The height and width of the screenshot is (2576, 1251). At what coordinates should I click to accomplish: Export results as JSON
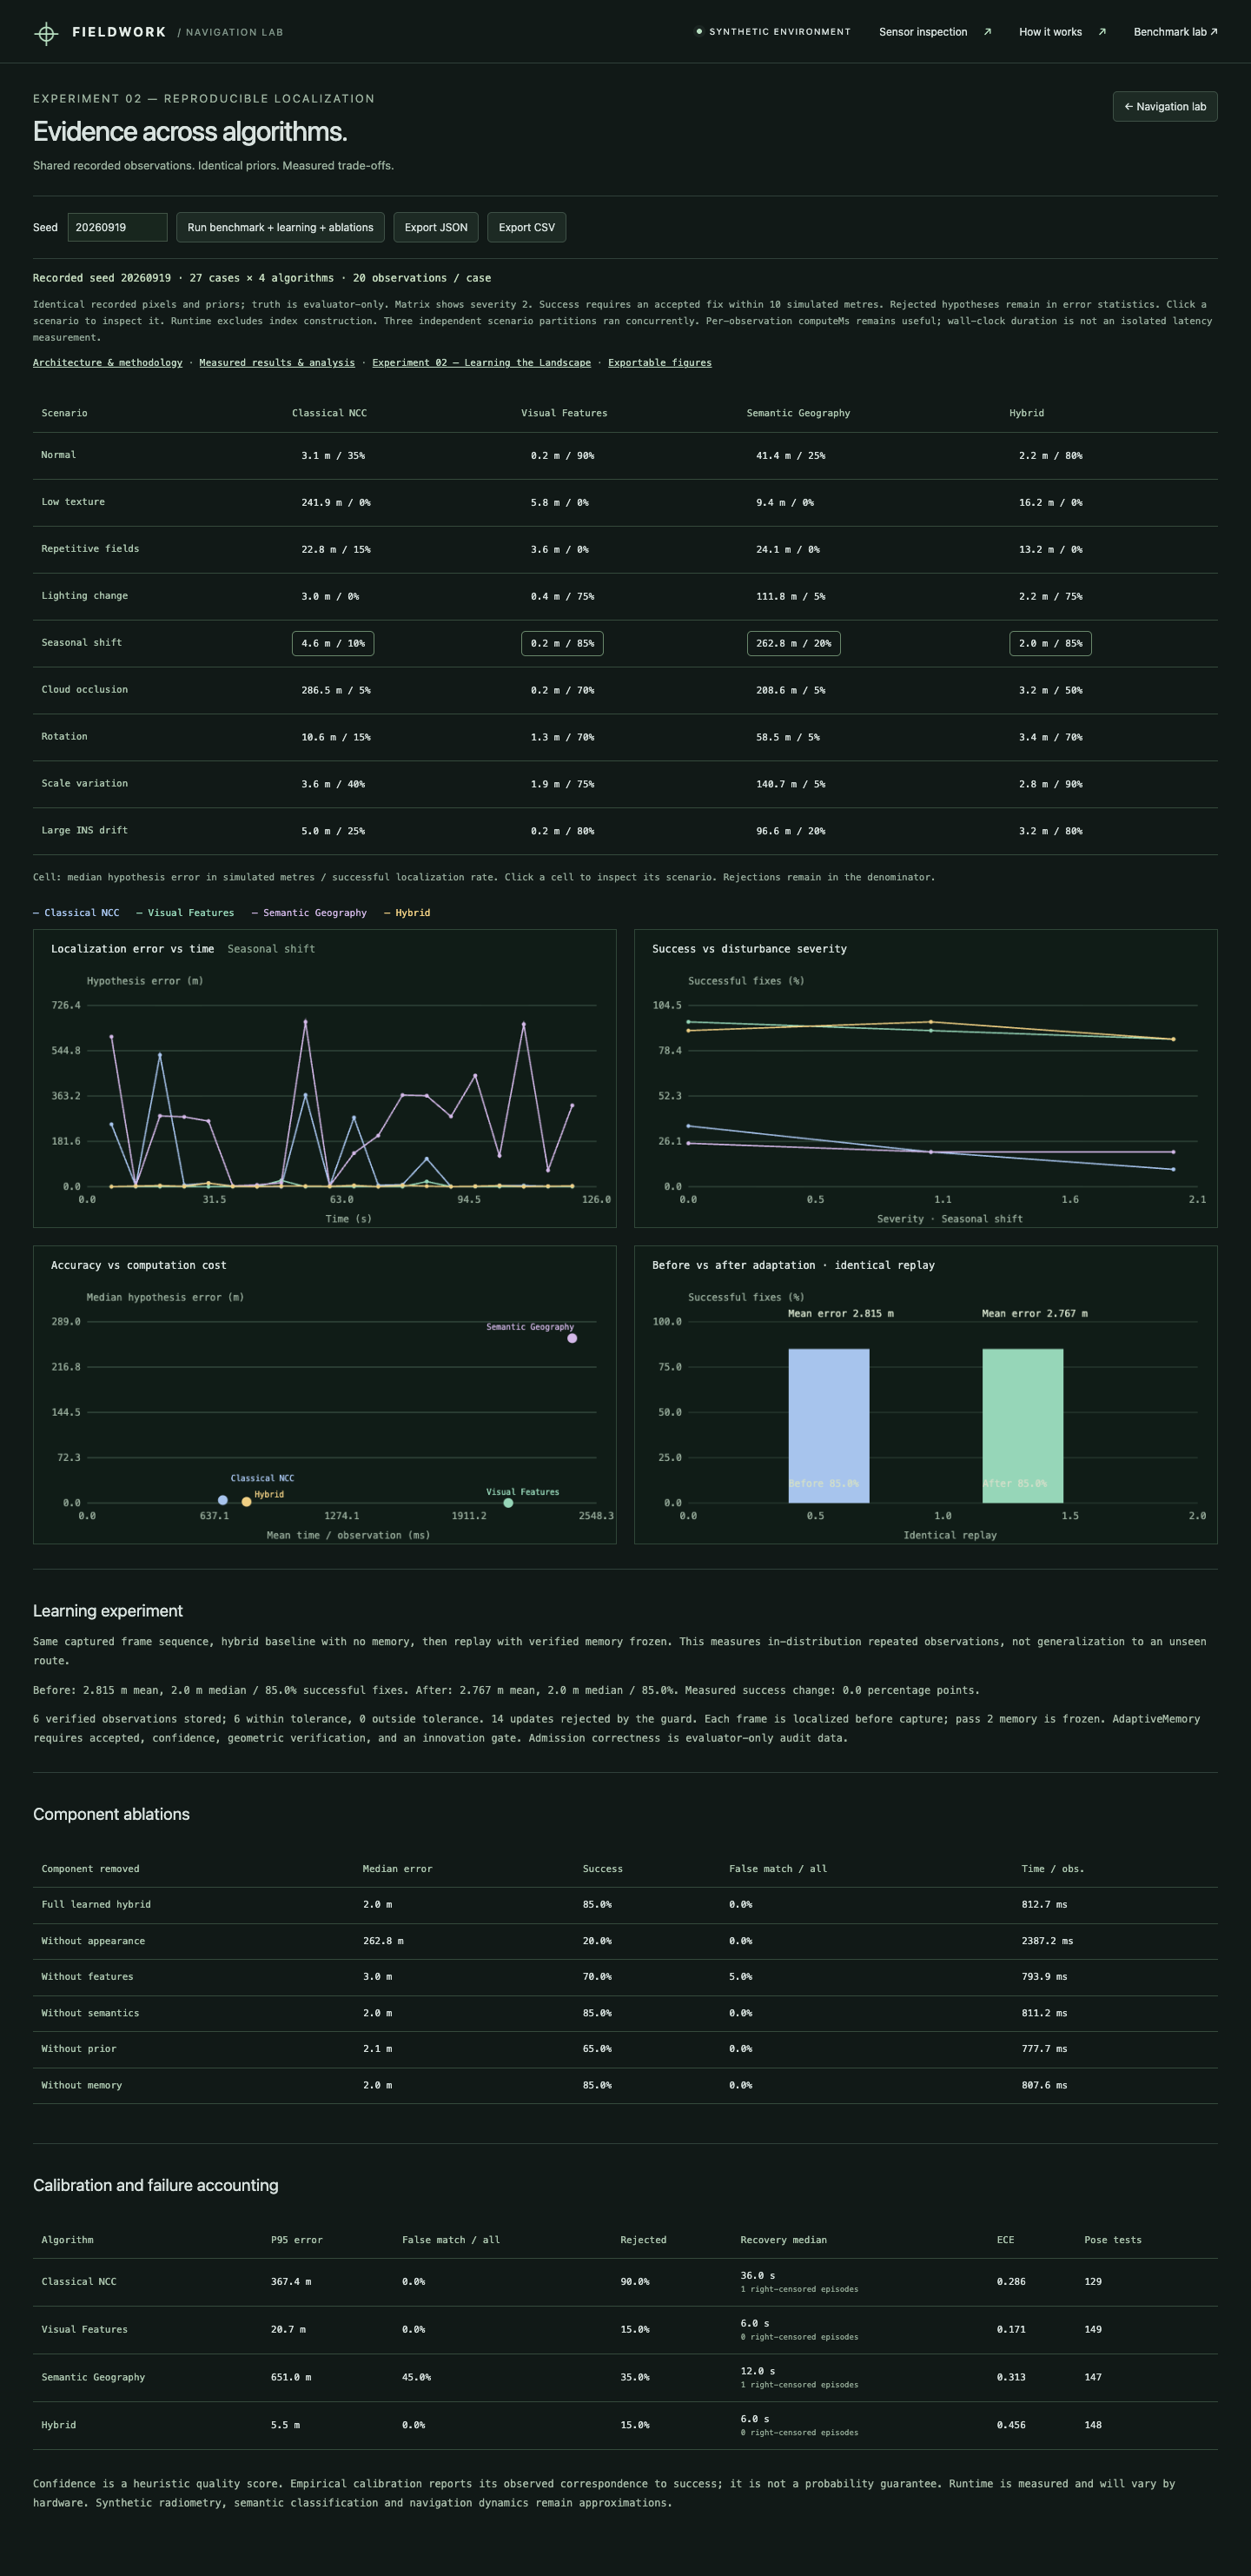pyautogui.click(x=436, y=227)
